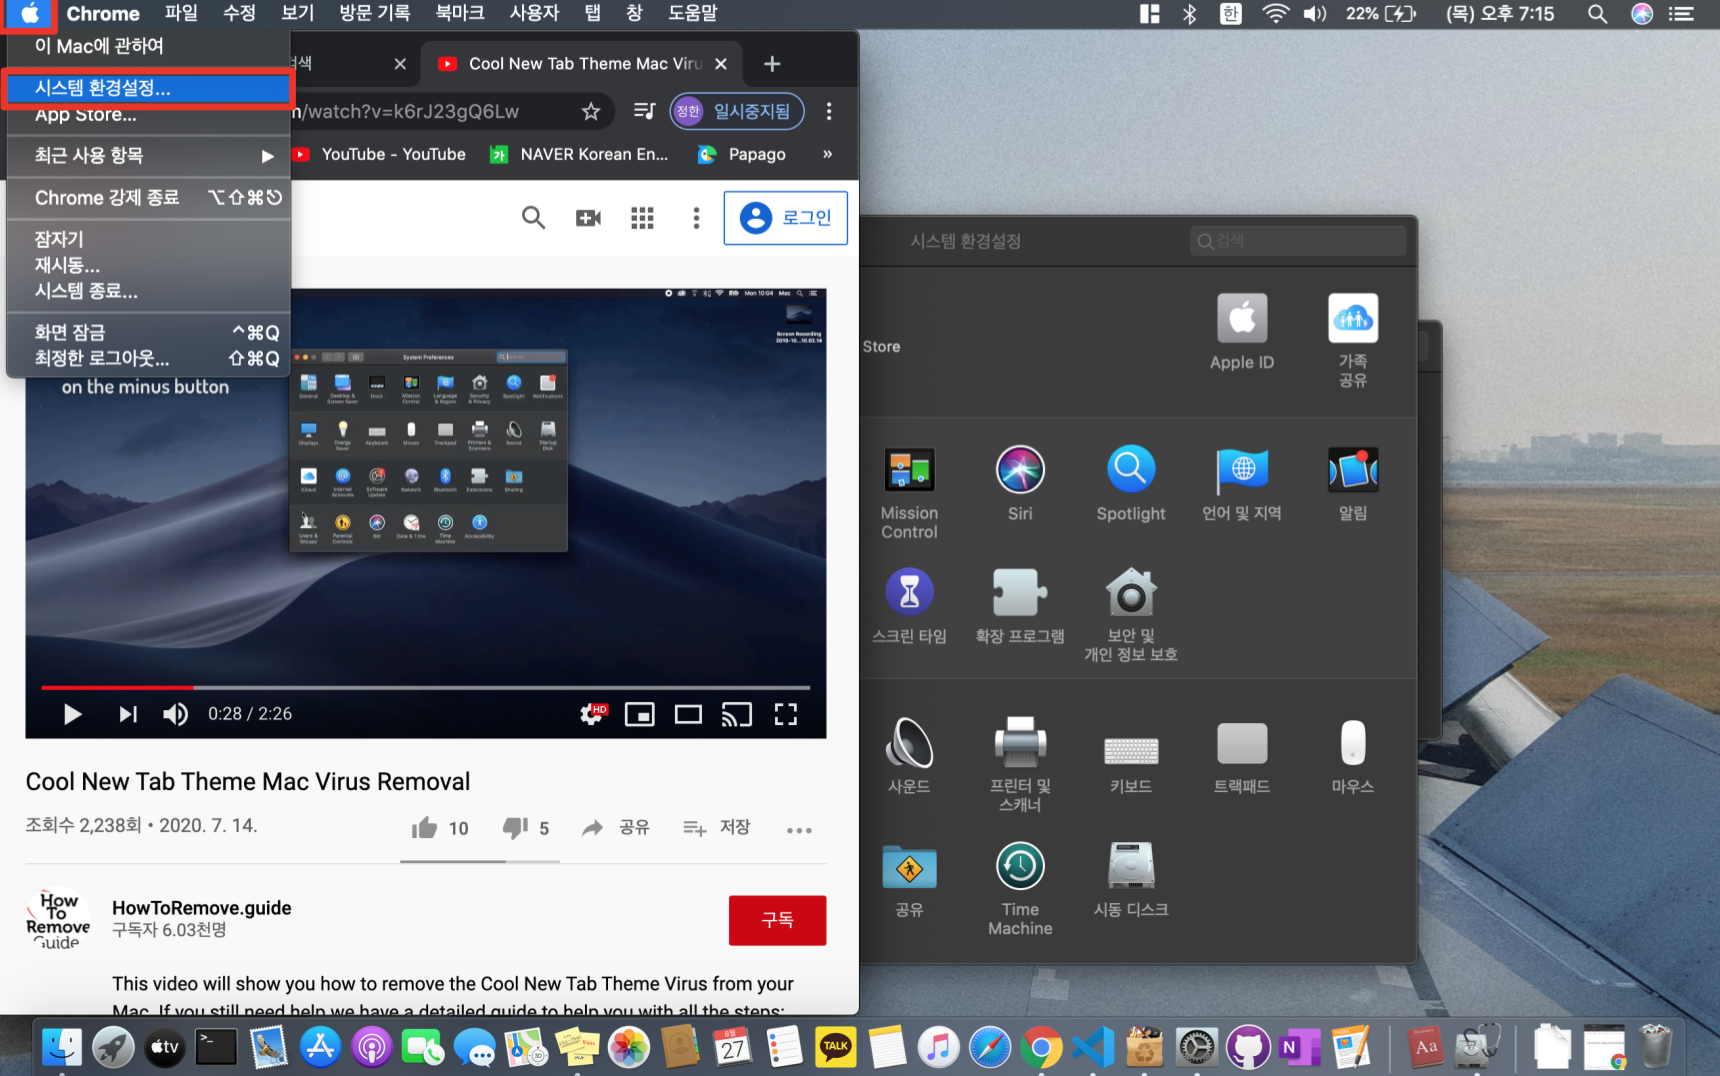1720x1076 pixels.
Task: Select 시스템 환경설정... menu item
Action: [148, 88]
